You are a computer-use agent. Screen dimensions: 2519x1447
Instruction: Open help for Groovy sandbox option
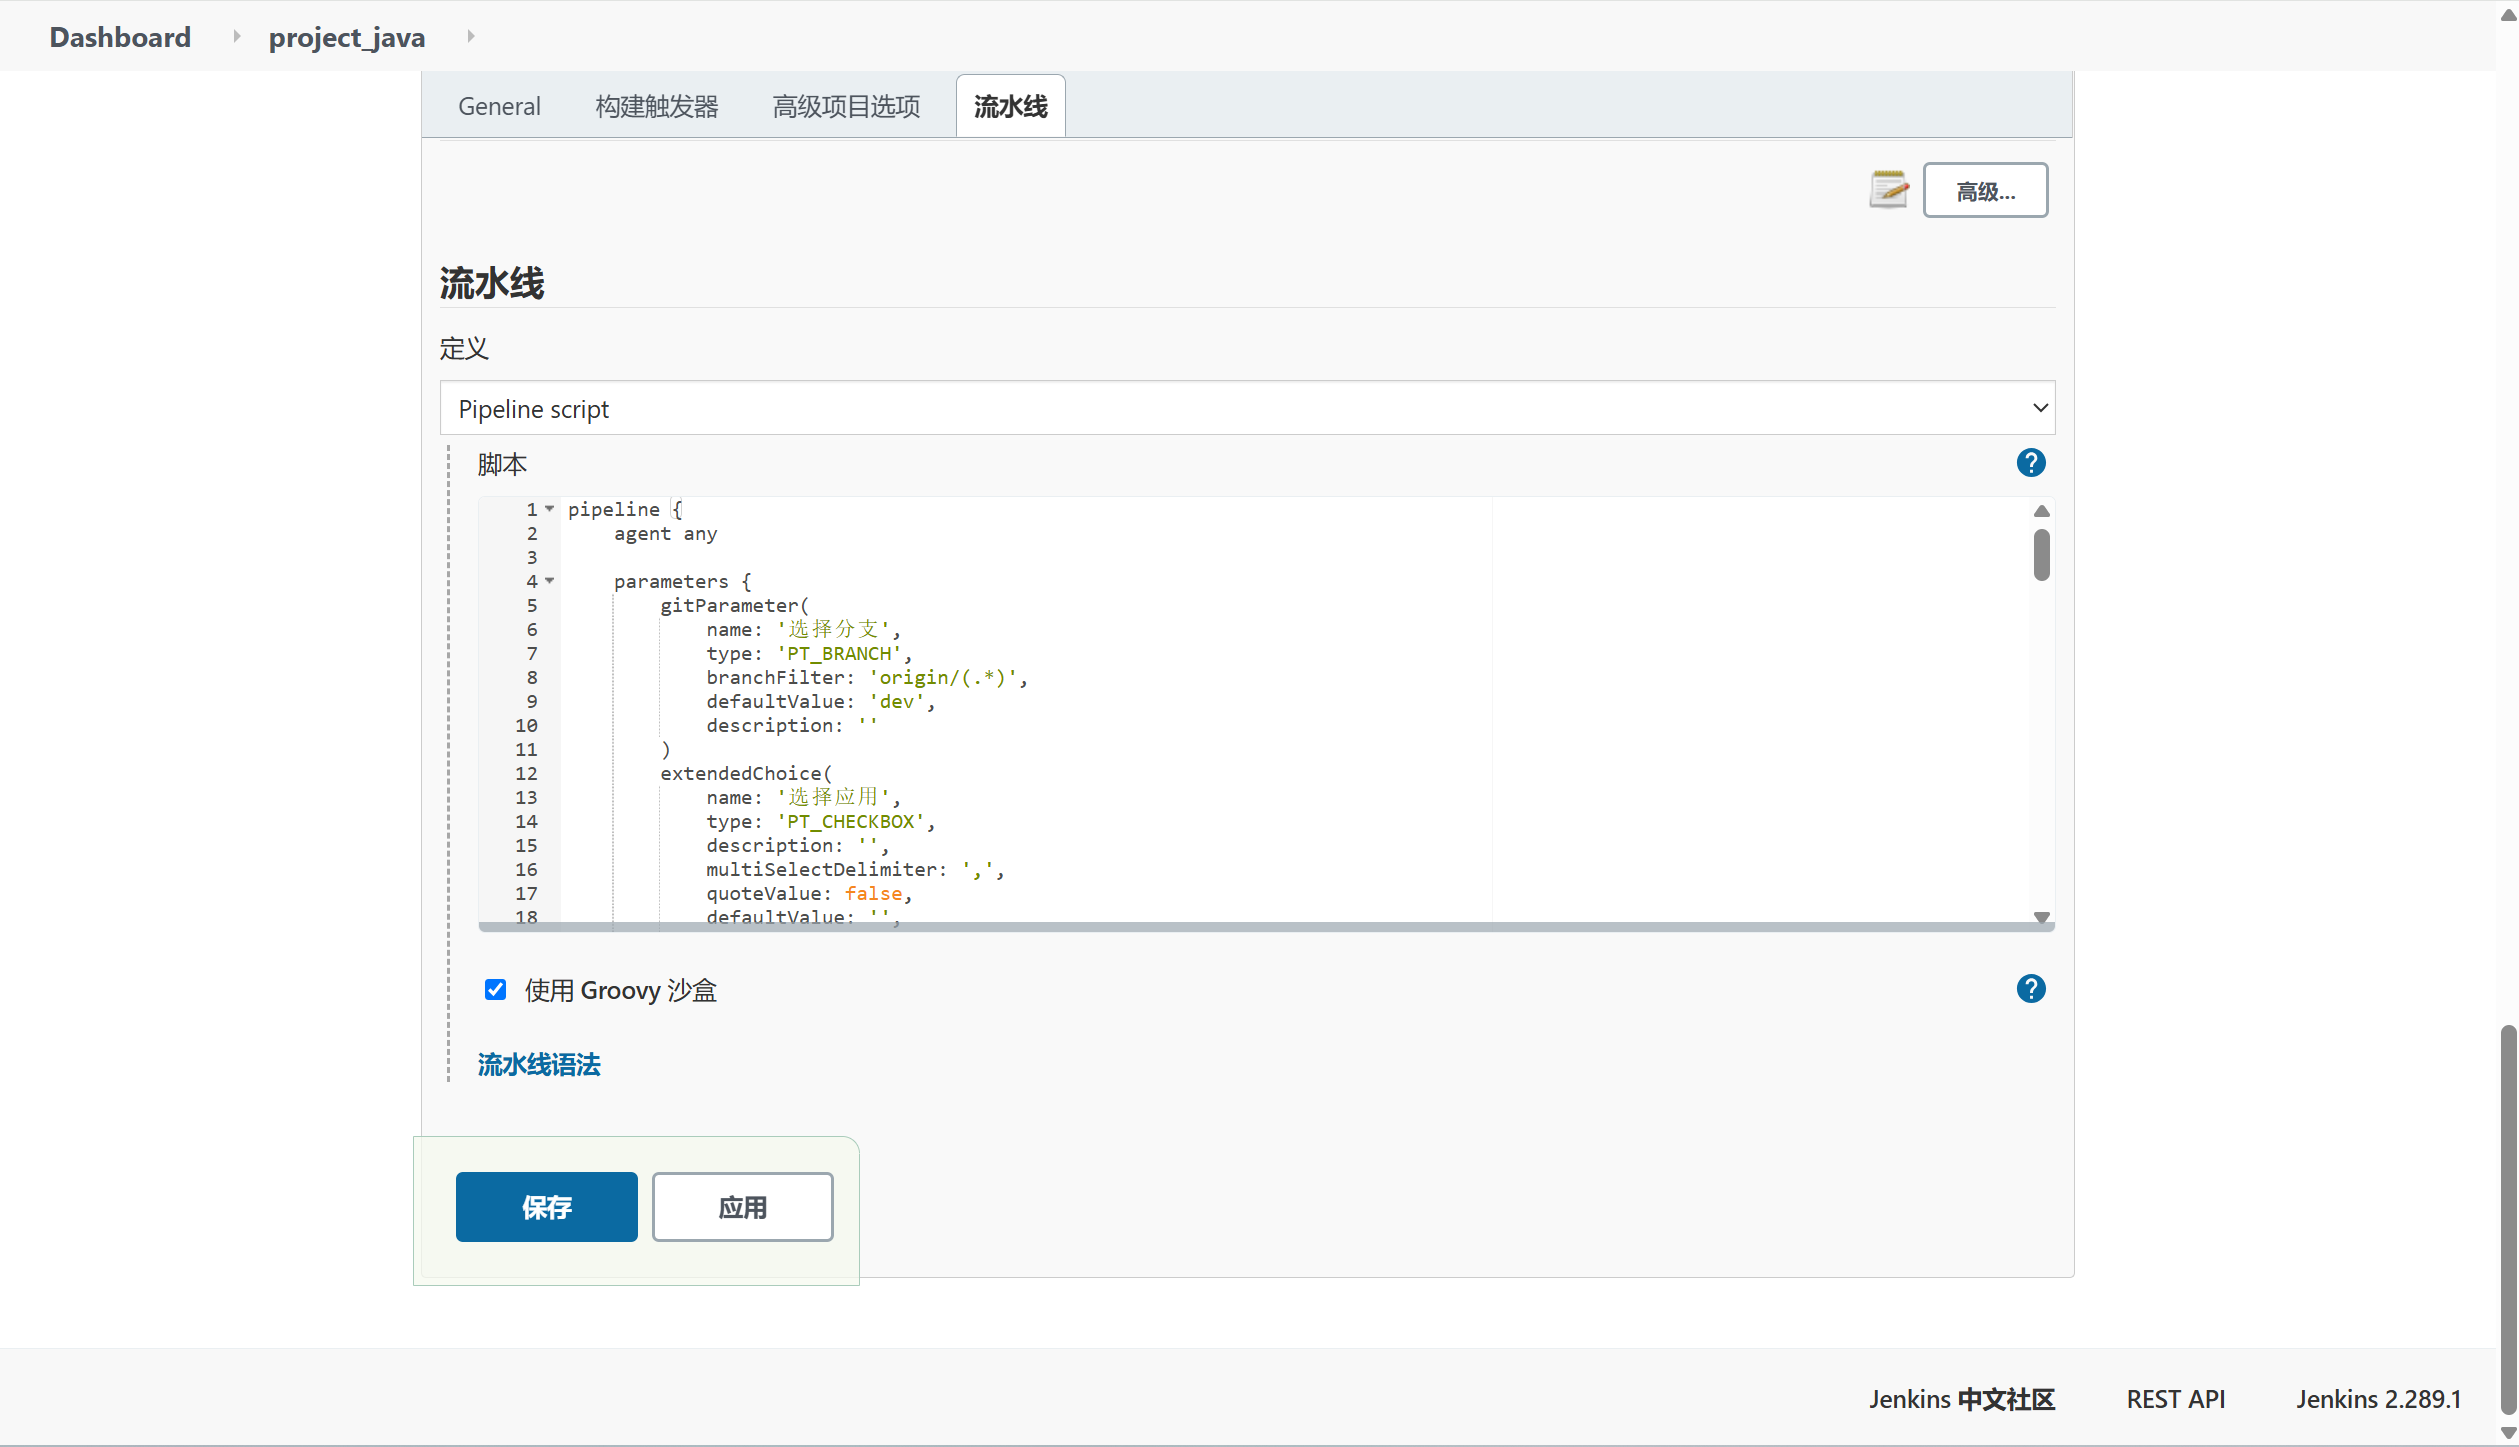2030,989
